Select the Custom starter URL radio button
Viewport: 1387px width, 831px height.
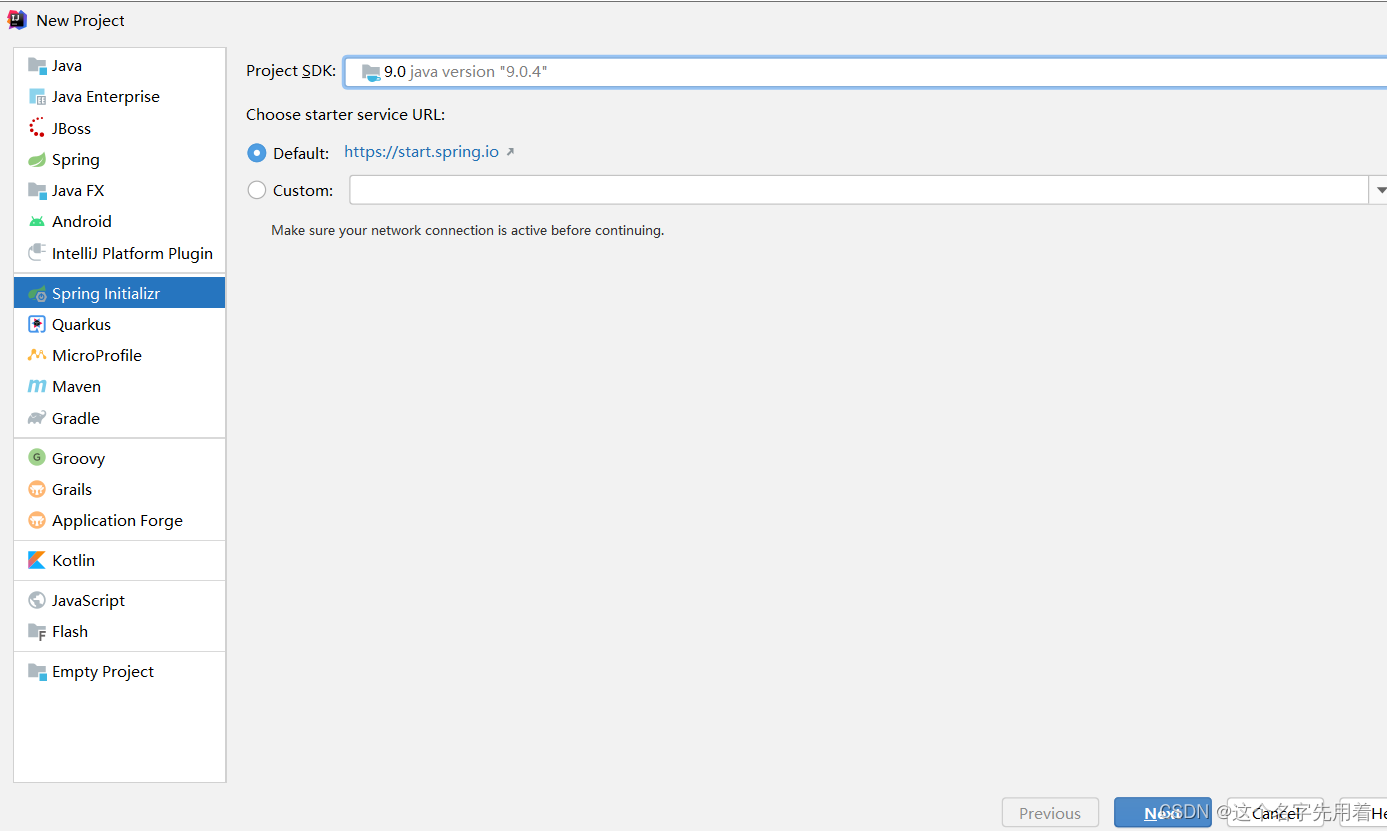(x=257, y=190)
